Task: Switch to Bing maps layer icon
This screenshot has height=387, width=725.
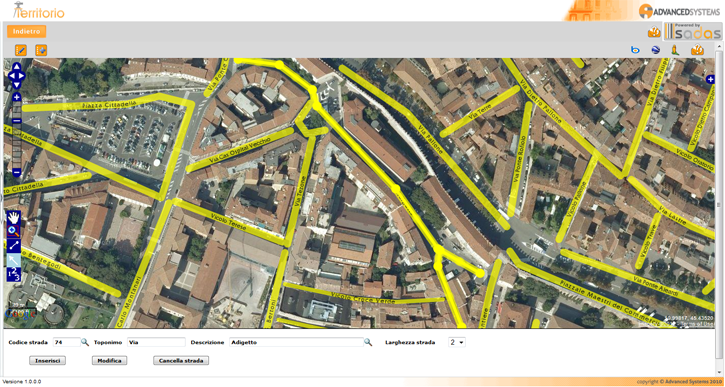Action: pyautogui.click(x=635, y=50)
